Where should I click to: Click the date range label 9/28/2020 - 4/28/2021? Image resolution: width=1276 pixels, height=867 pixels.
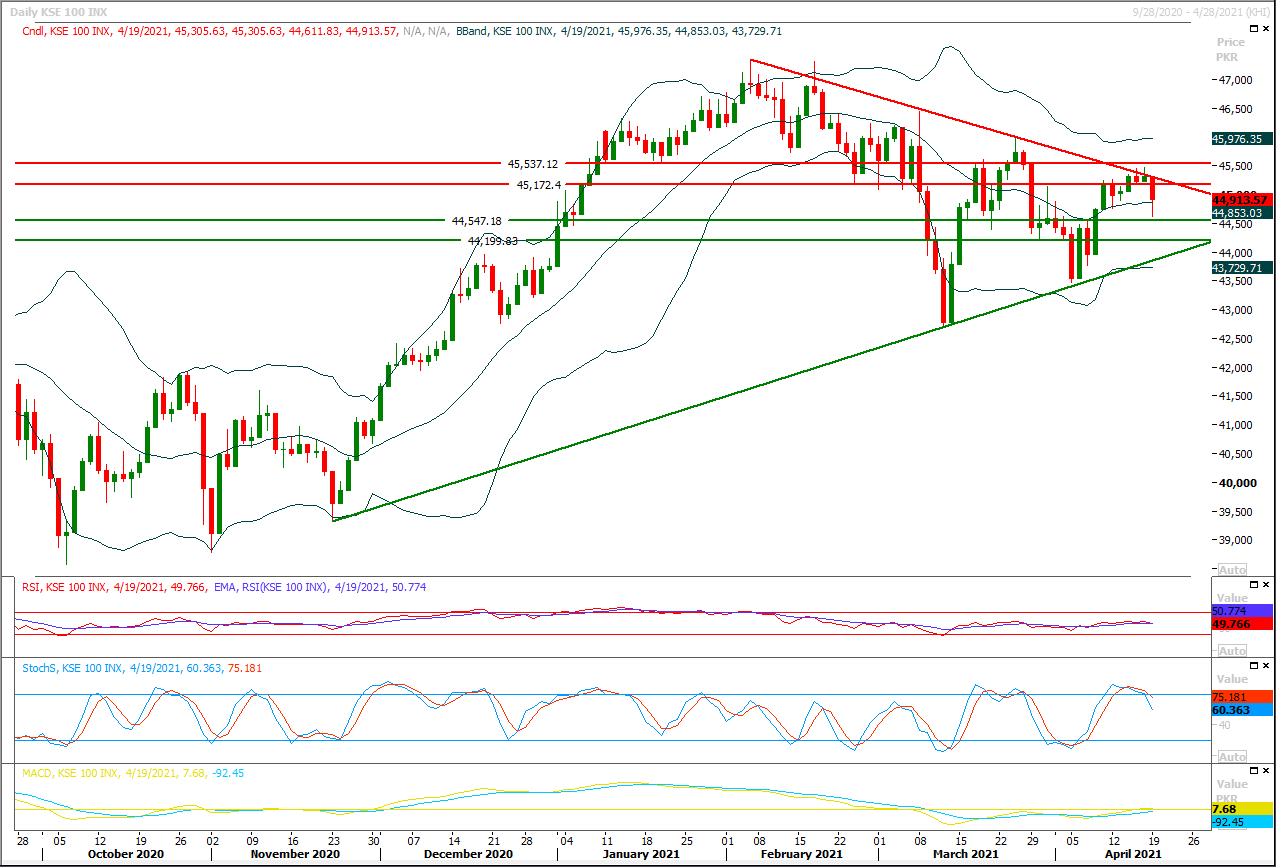(1203, 12)
